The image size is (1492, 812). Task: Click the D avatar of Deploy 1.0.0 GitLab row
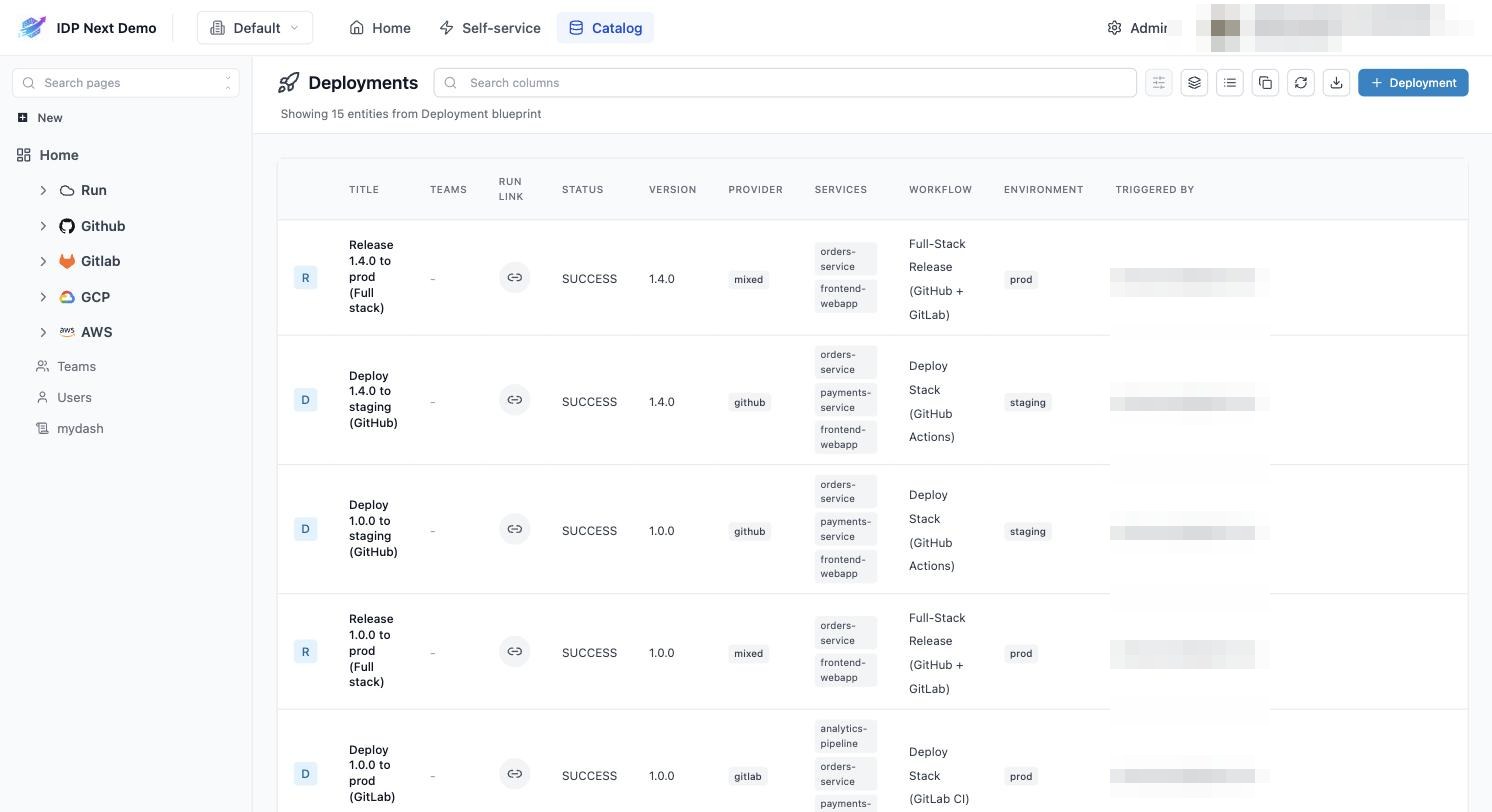pos(305,774)
